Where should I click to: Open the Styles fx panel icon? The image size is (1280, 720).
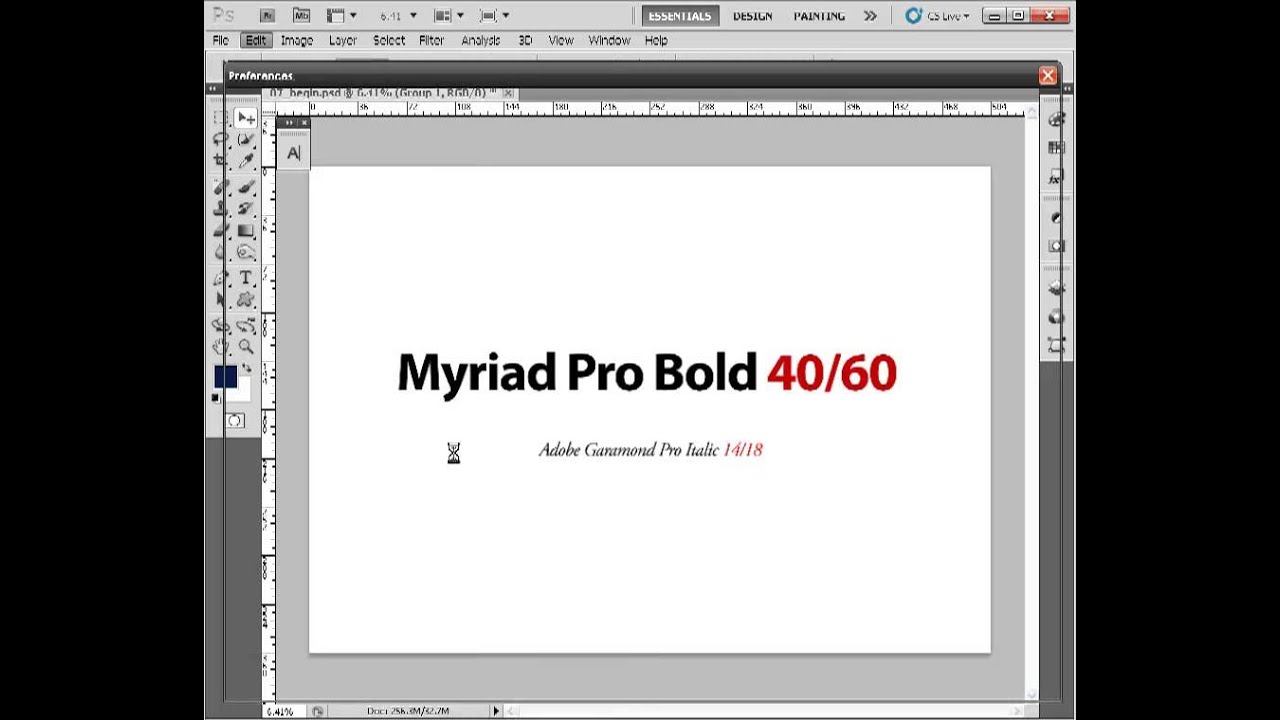[x=1055, y=178]
